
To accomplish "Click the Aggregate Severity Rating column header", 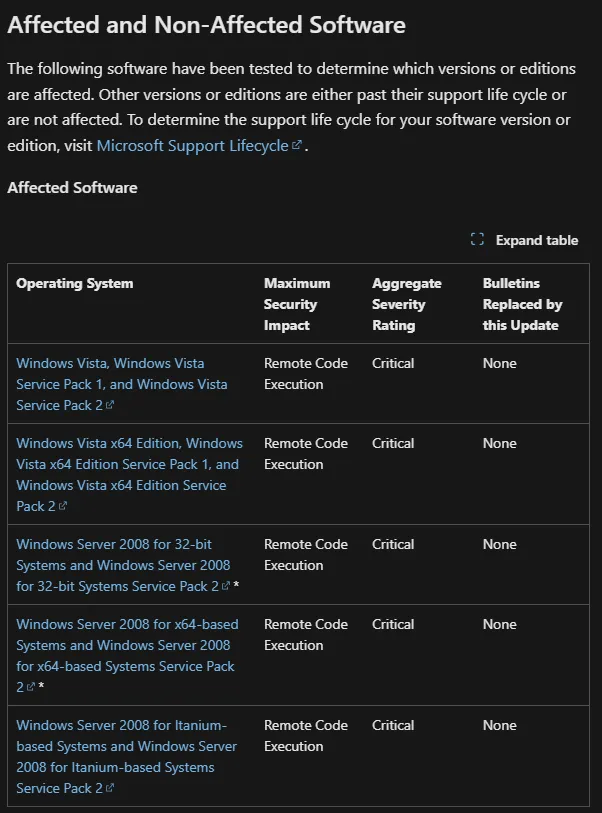I will coord(407,304).
